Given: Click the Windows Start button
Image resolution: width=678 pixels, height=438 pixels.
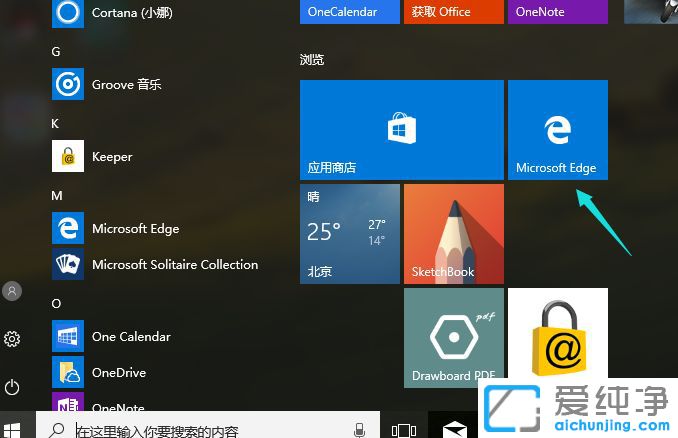Looking at the screenshot, I should (12, 430).
